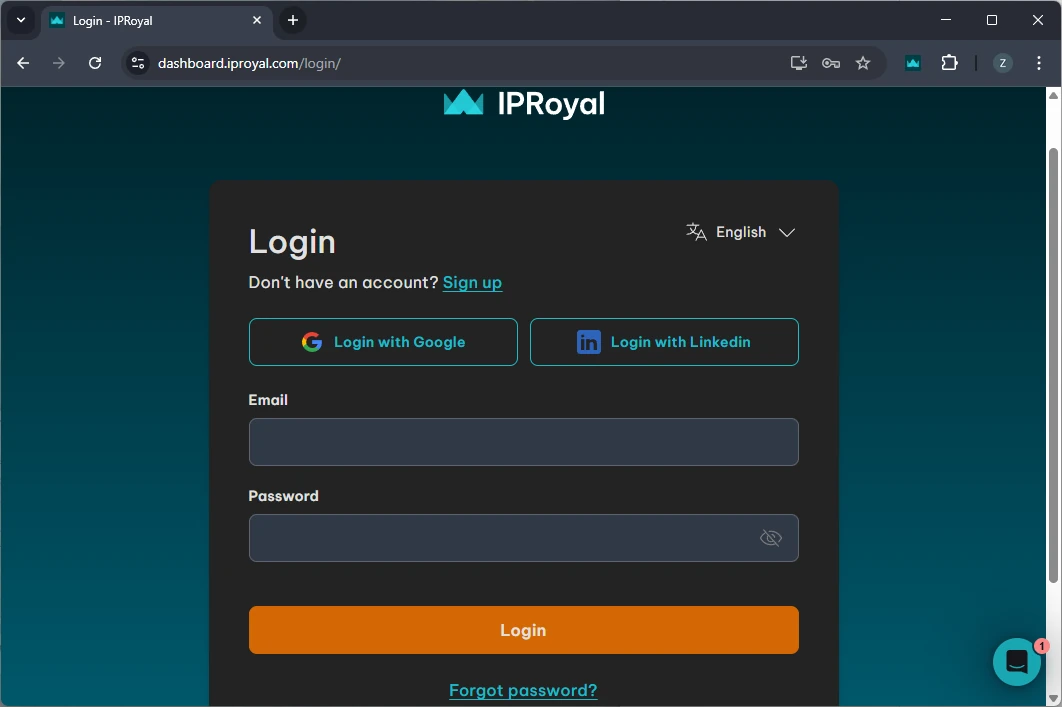Focus the Email input field
The image size is (1062, 707).
tap(523, 442)
